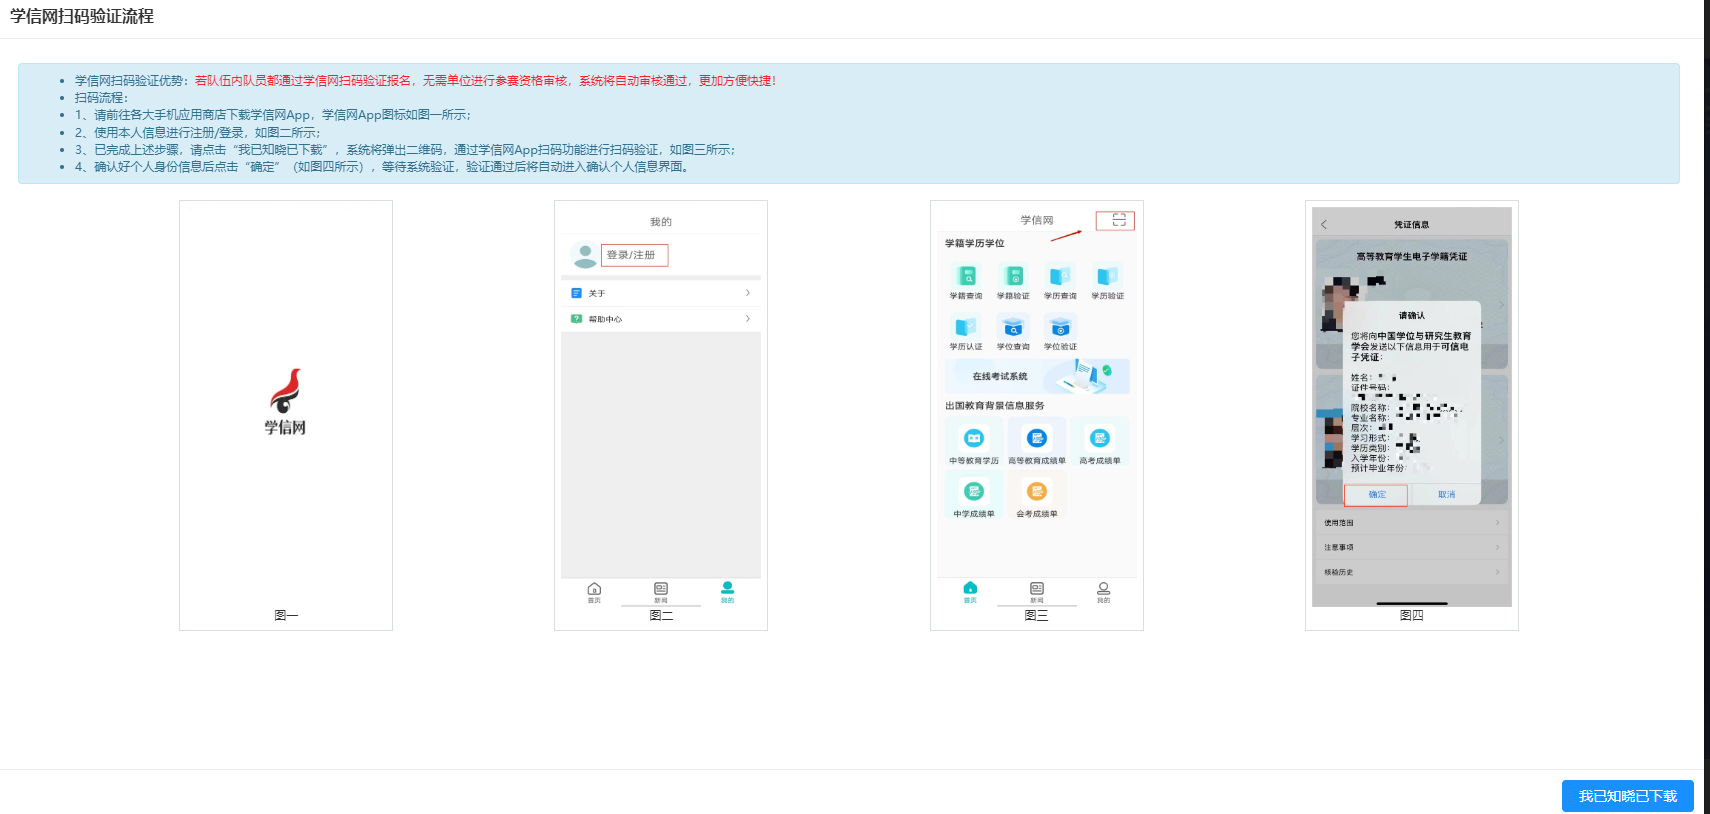Expand the 关于 row chevron in 图二
This screenshot has width=1710, height=814.
(x=748, y=293)
